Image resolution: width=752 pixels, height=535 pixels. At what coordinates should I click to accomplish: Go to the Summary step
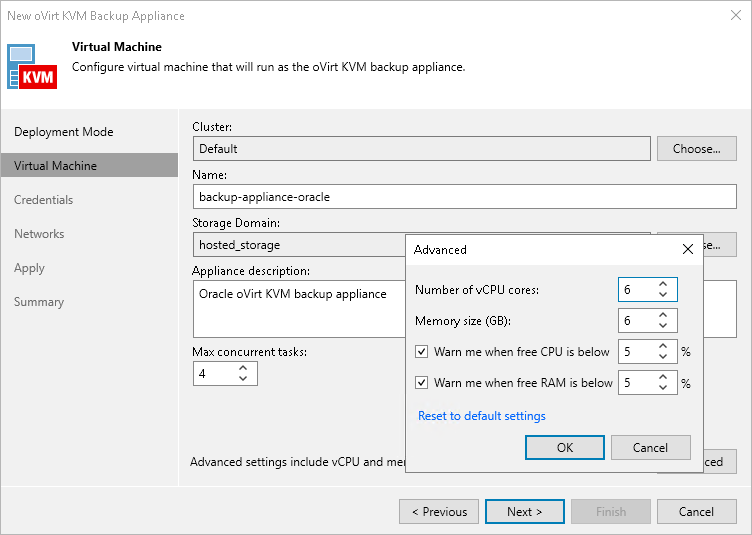click(39, 302)
